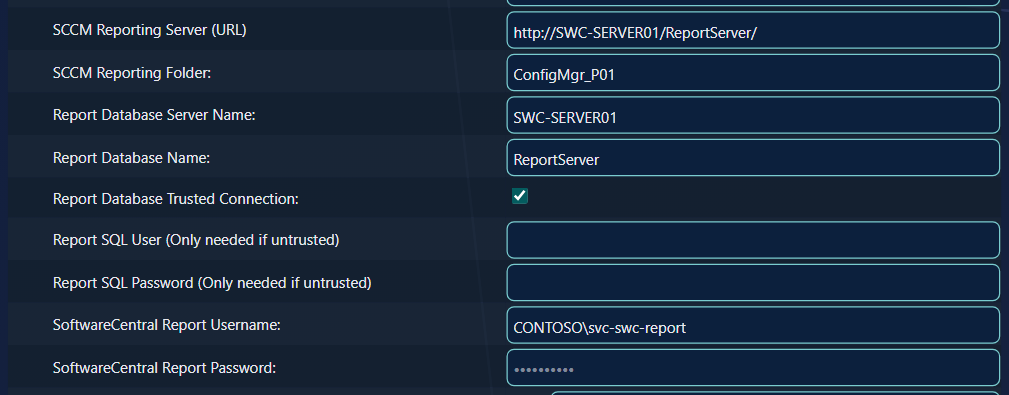Click the 'SCCM Reporting Folder:' label
This screenshot has height=395, width=1009.
coord(132,73)
